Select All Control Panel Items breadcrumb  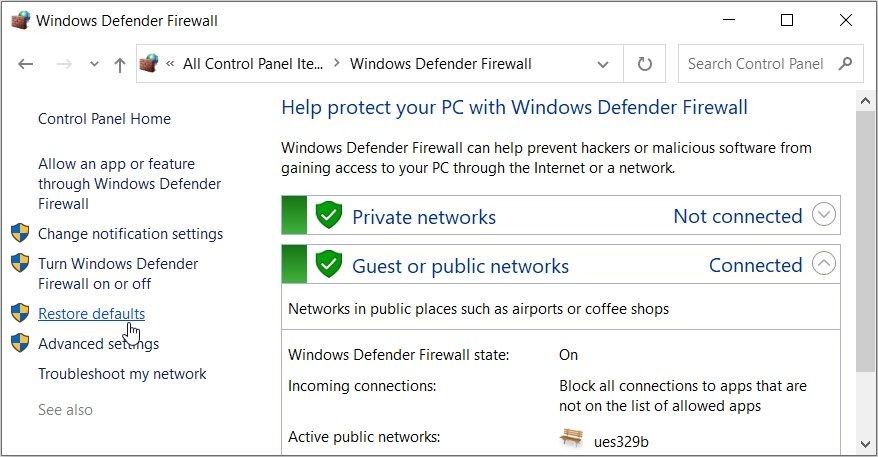click(x=253, y=64)
